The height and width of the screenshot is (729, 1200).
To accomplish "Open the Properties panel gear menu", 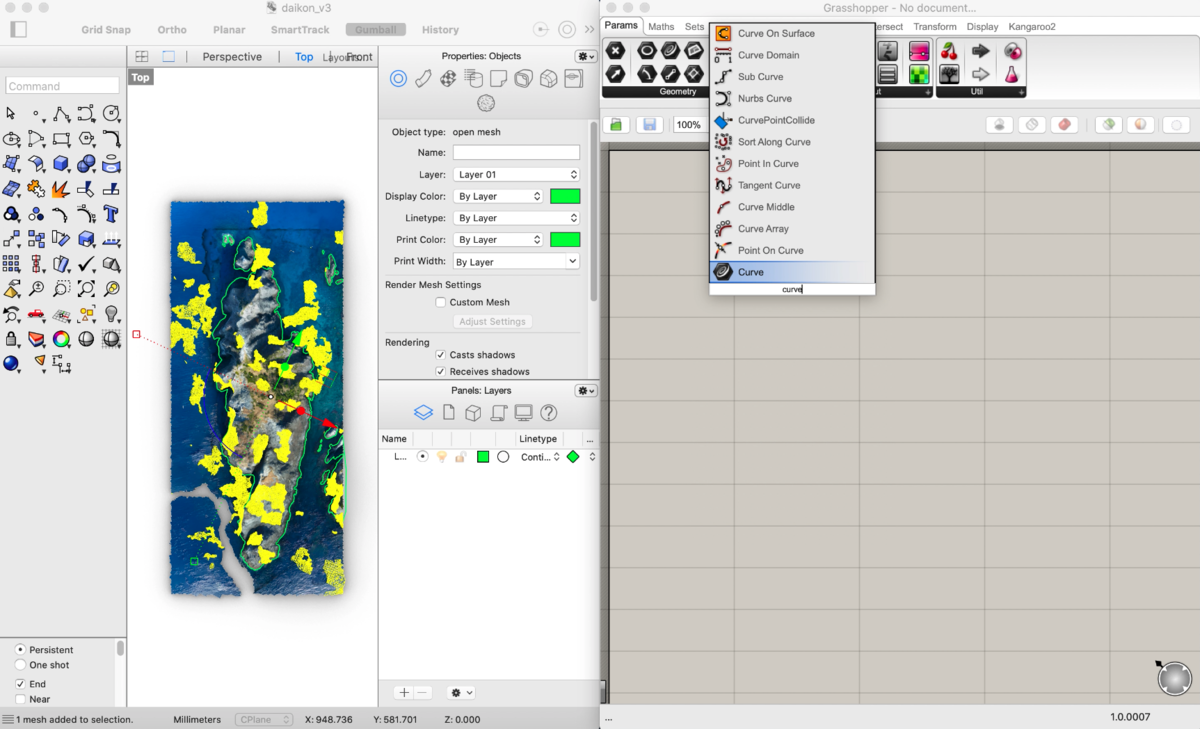I will click(586, 56).
